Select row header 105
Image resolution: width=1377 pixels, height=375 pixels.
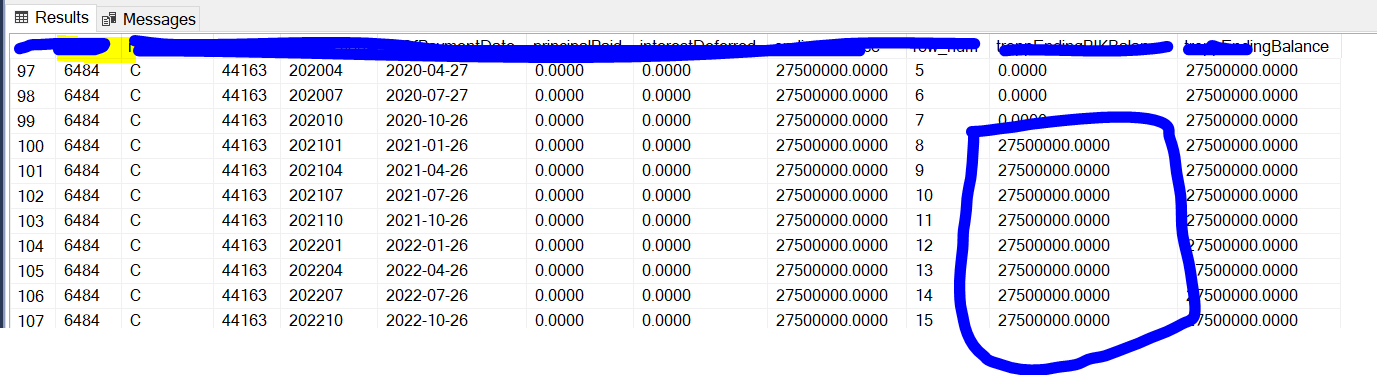point(31,271)
